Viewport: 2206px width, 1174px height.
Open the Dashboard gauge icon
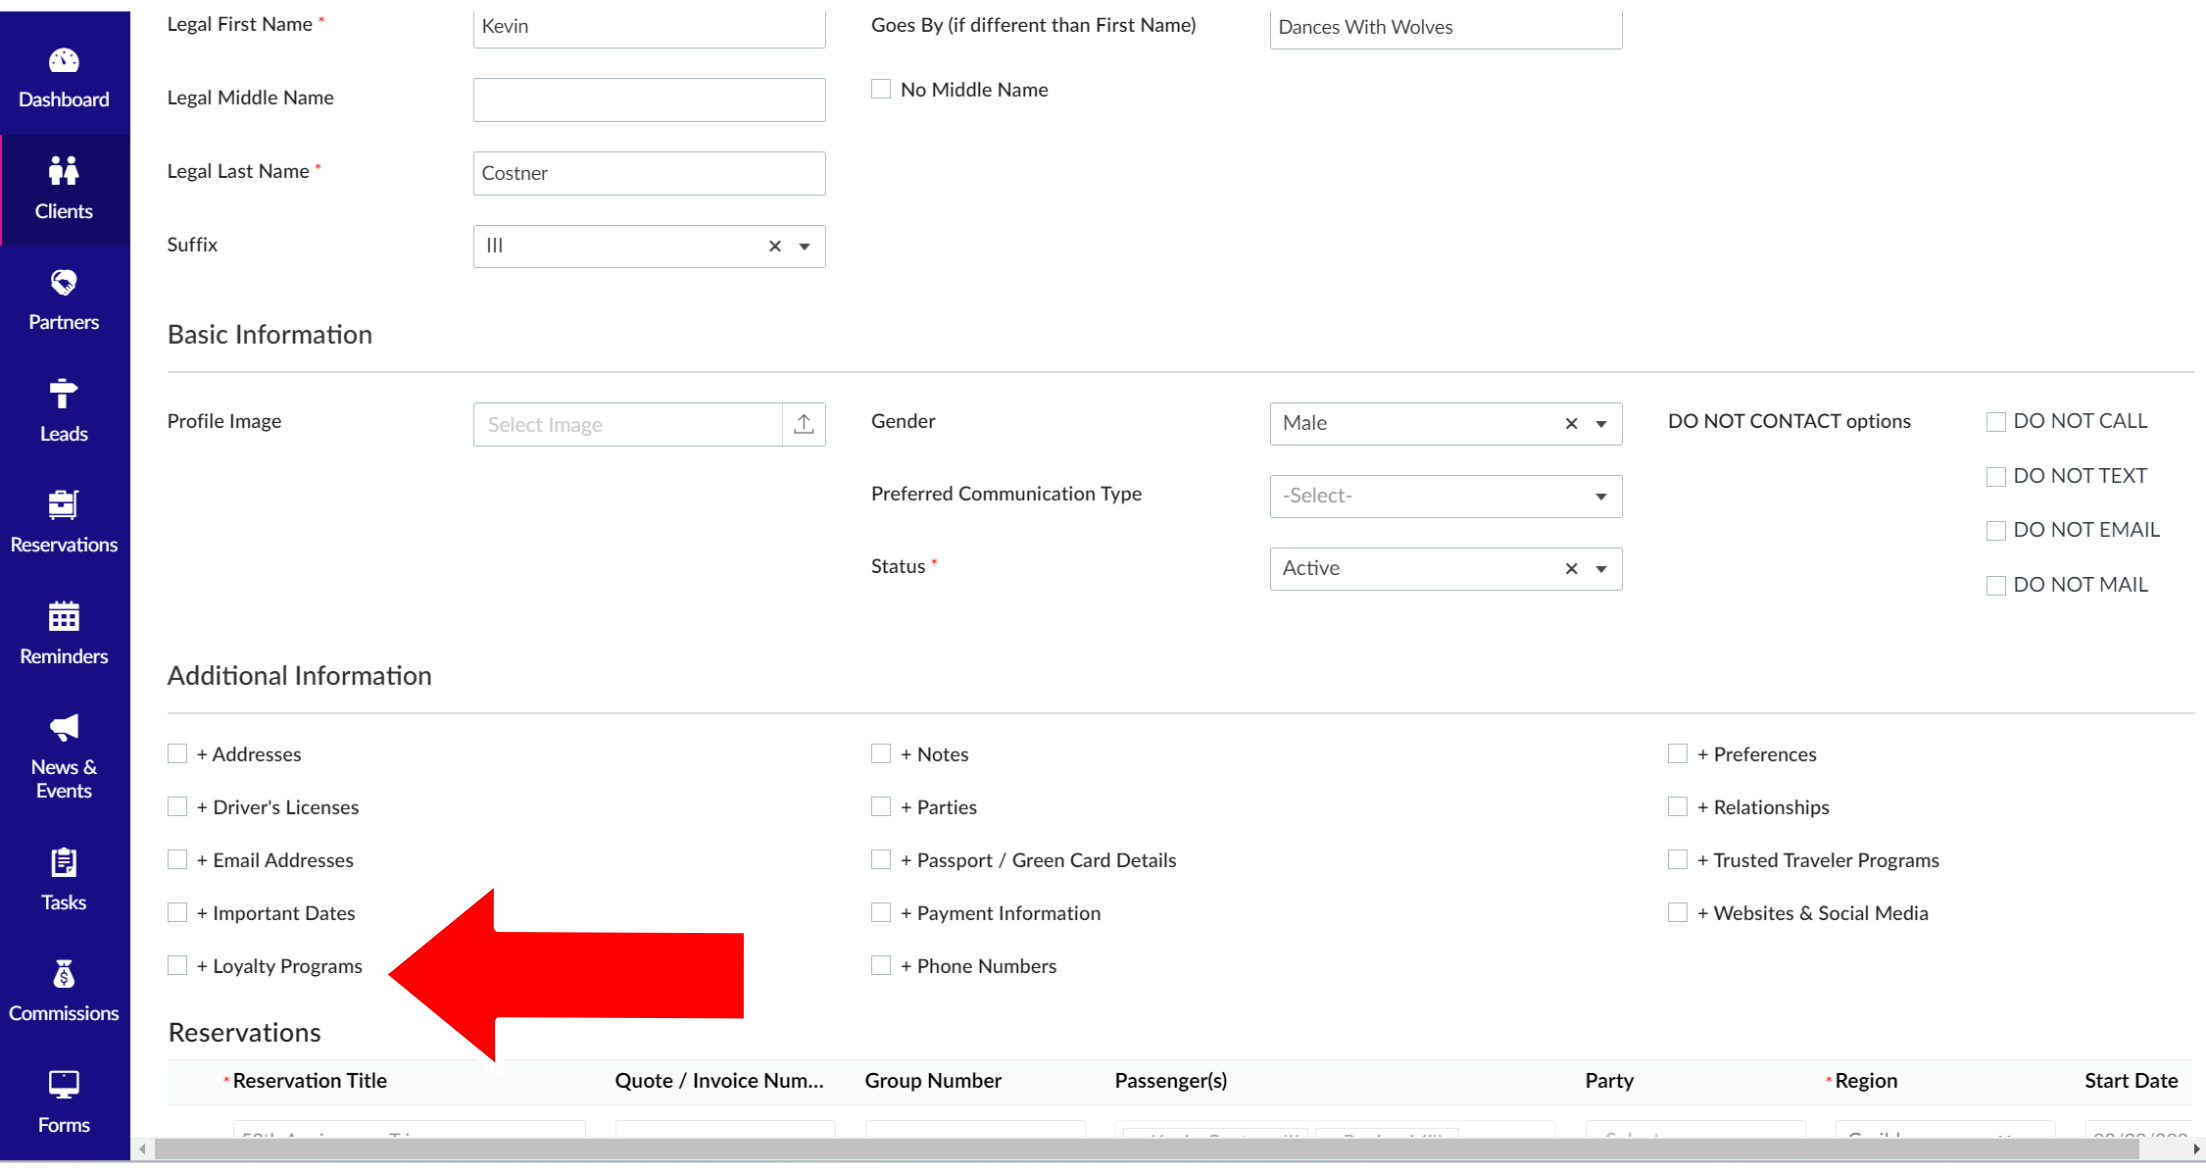pos(63,61)
